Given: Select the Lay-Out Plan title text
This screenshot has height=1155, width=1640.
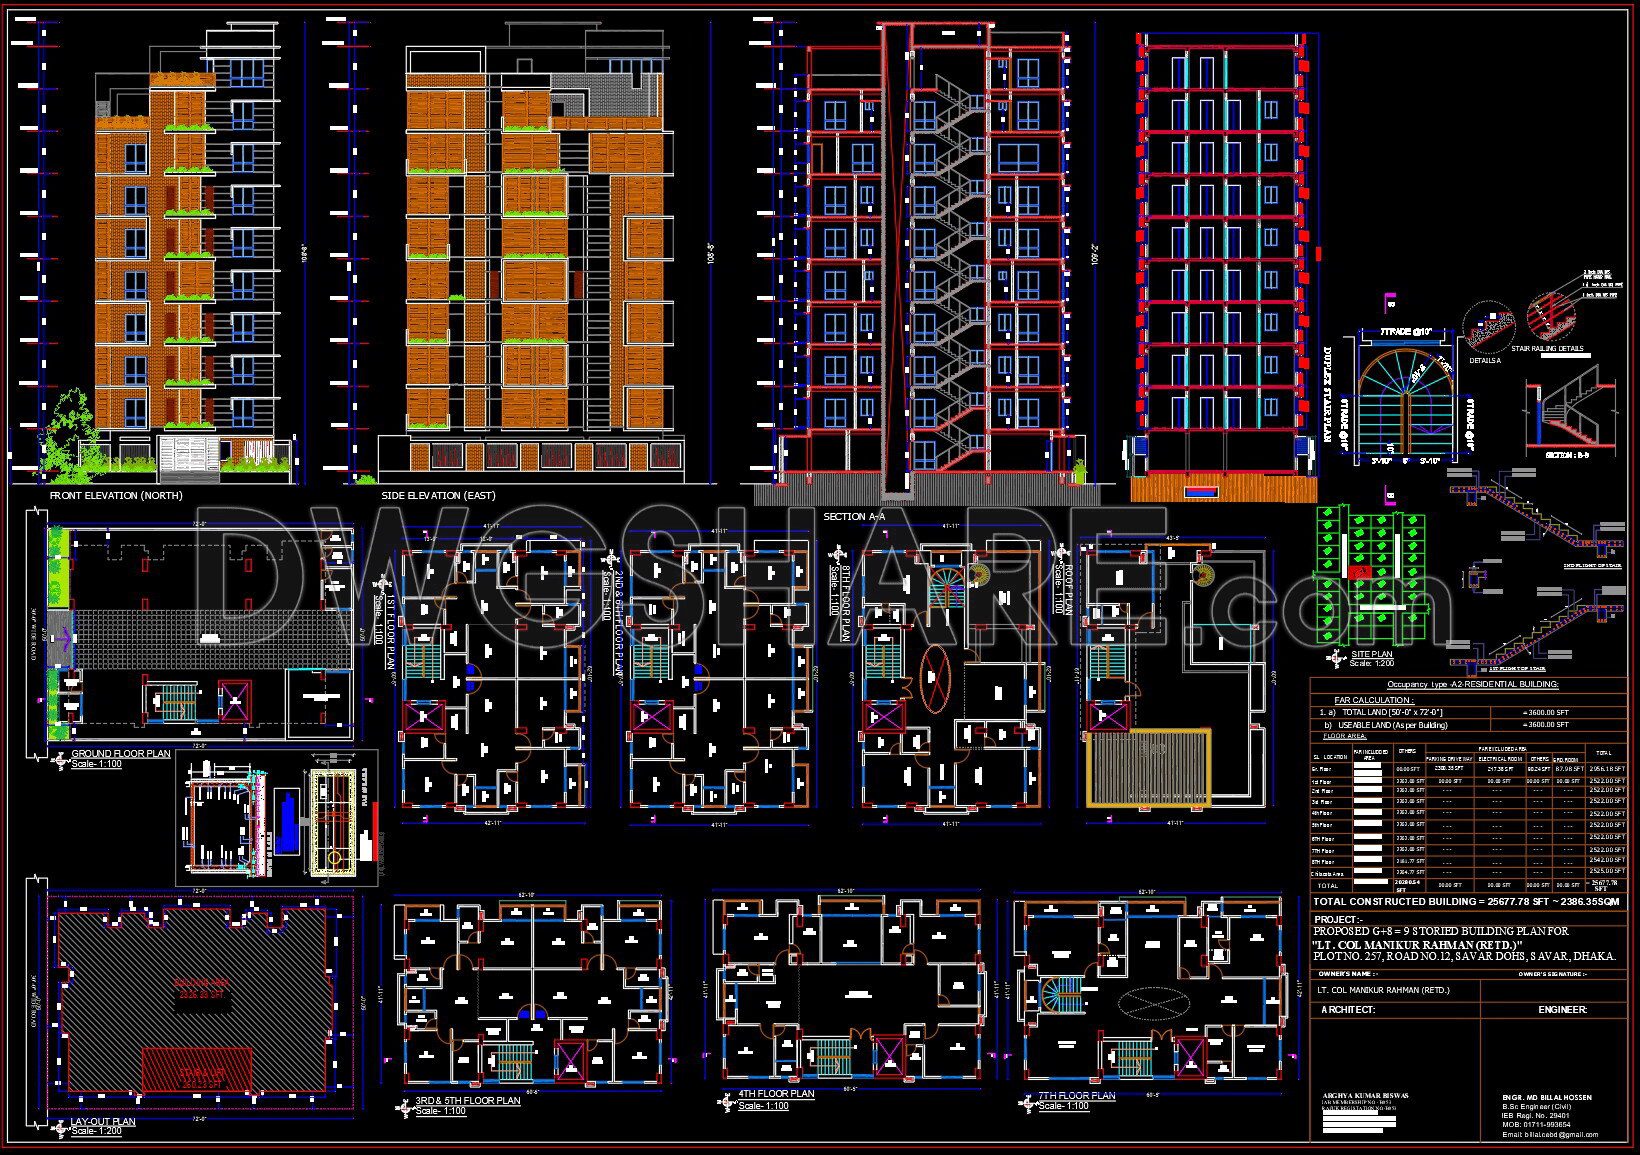Looking at the screenshot, I should pos(103,1122).
